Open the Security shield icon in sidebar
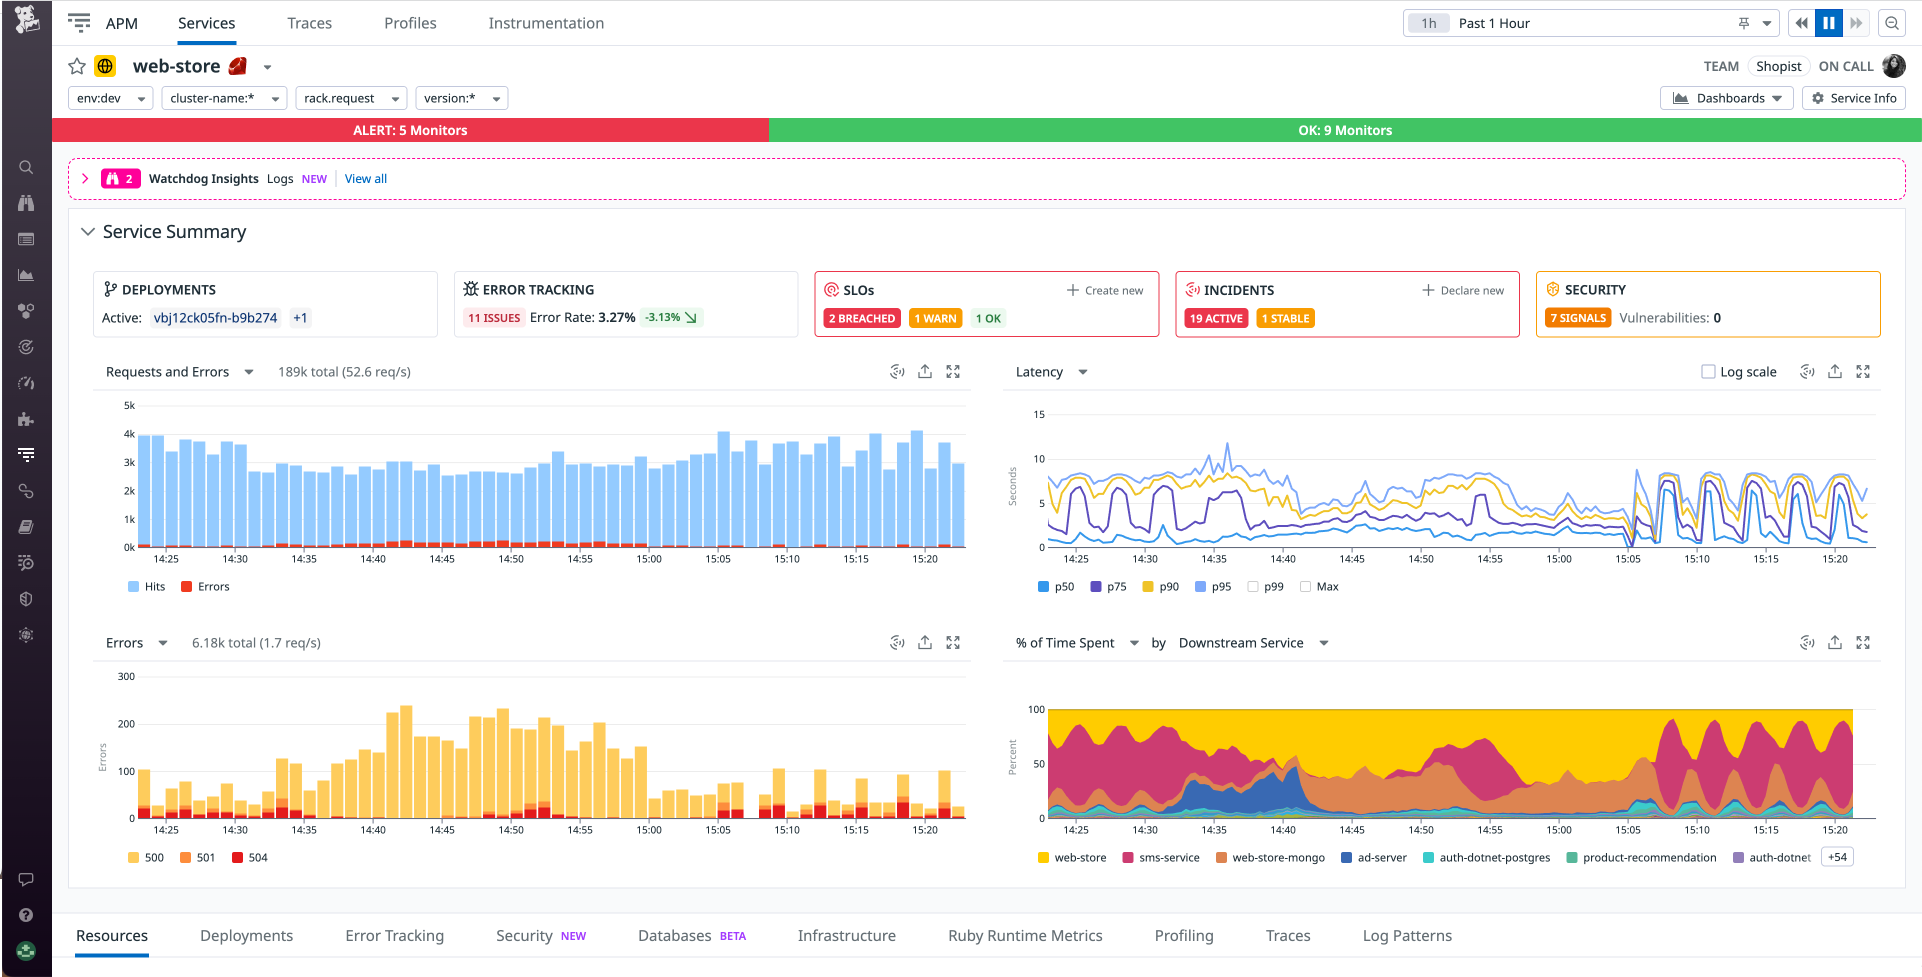 coord(26,599)
